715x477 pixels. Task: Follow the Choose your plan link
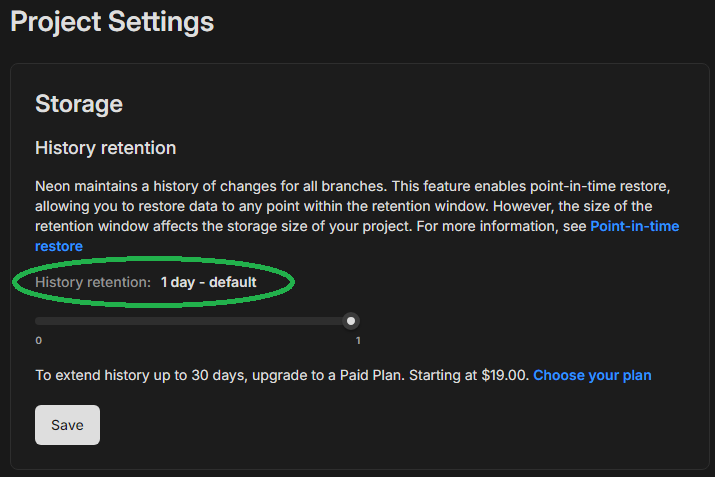click(592, 376)
